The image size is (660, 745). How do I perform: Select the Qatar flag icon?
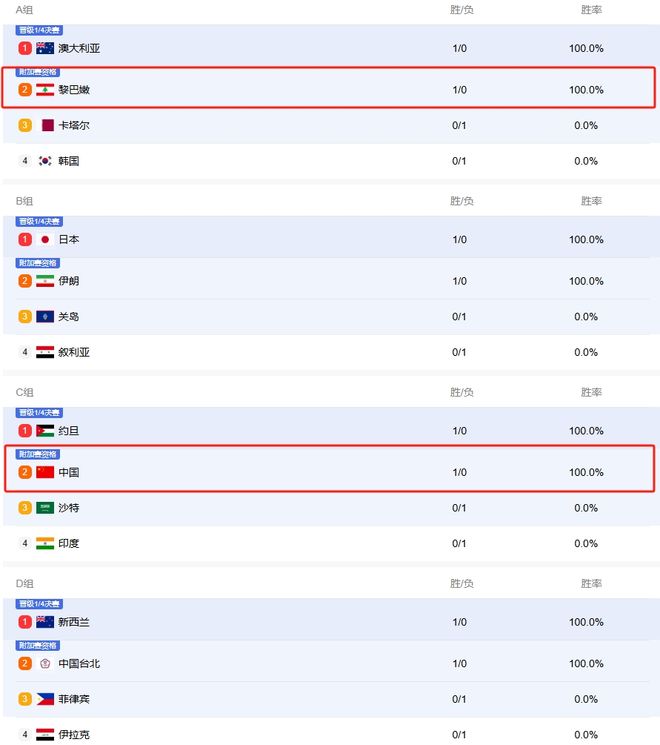[x=48, y=125]
